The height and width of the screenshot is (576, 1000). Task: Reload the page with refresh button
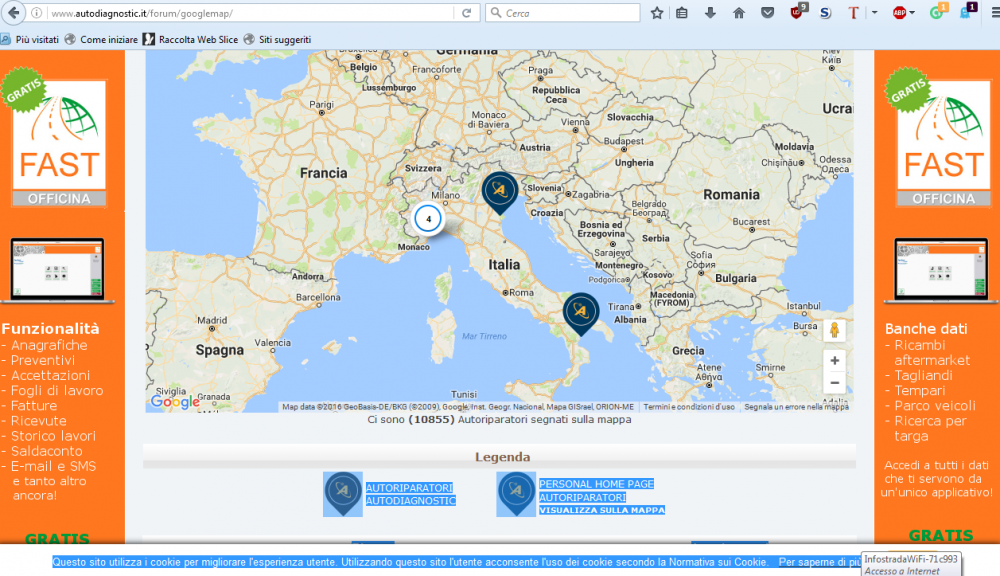(x=466, y=13)
